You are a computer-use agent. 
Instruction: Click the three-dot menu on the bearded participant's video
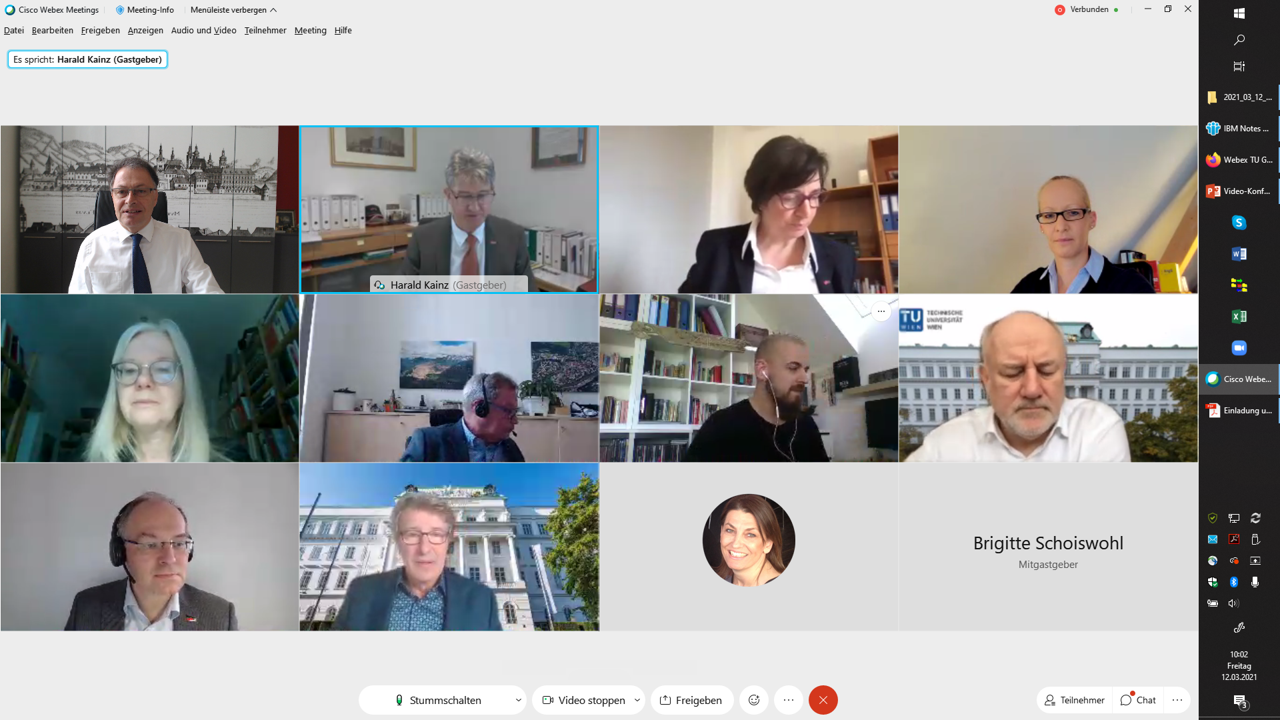point(881,311)
